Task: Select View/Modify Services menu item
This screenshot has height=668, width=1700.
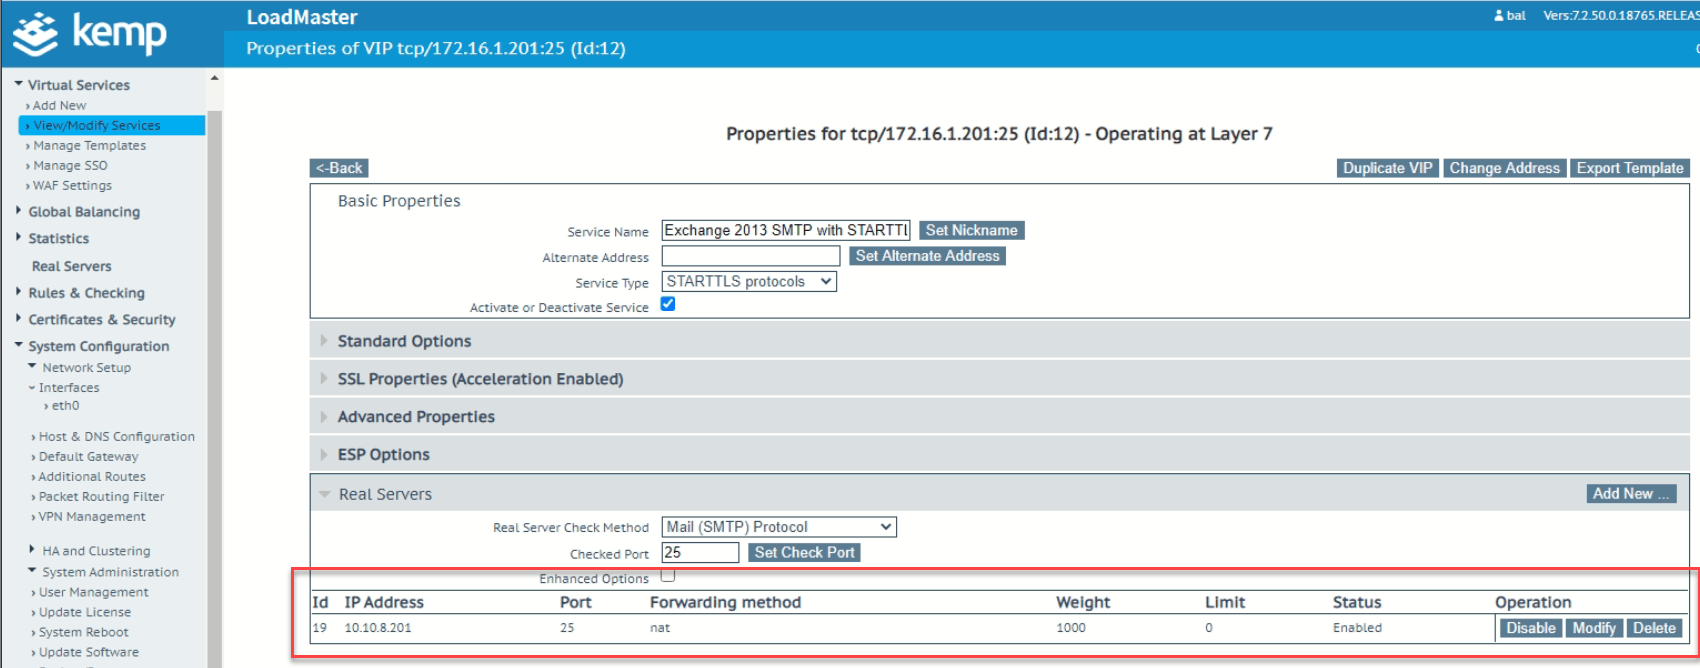Action: point(112,126)
